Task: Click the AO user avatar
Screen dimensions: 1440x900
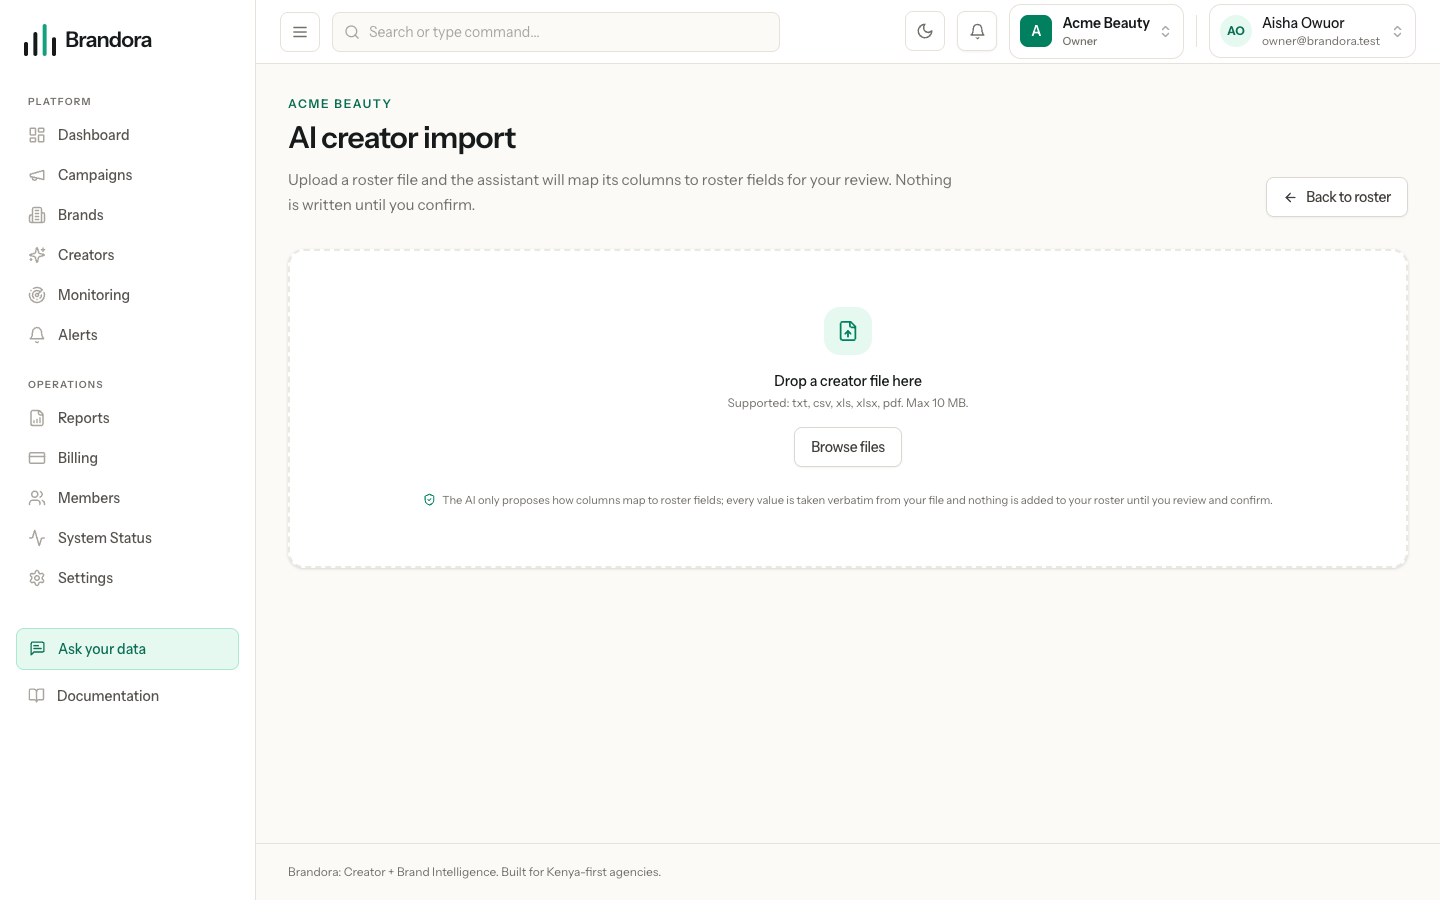Action: [x=1236, y=31]
